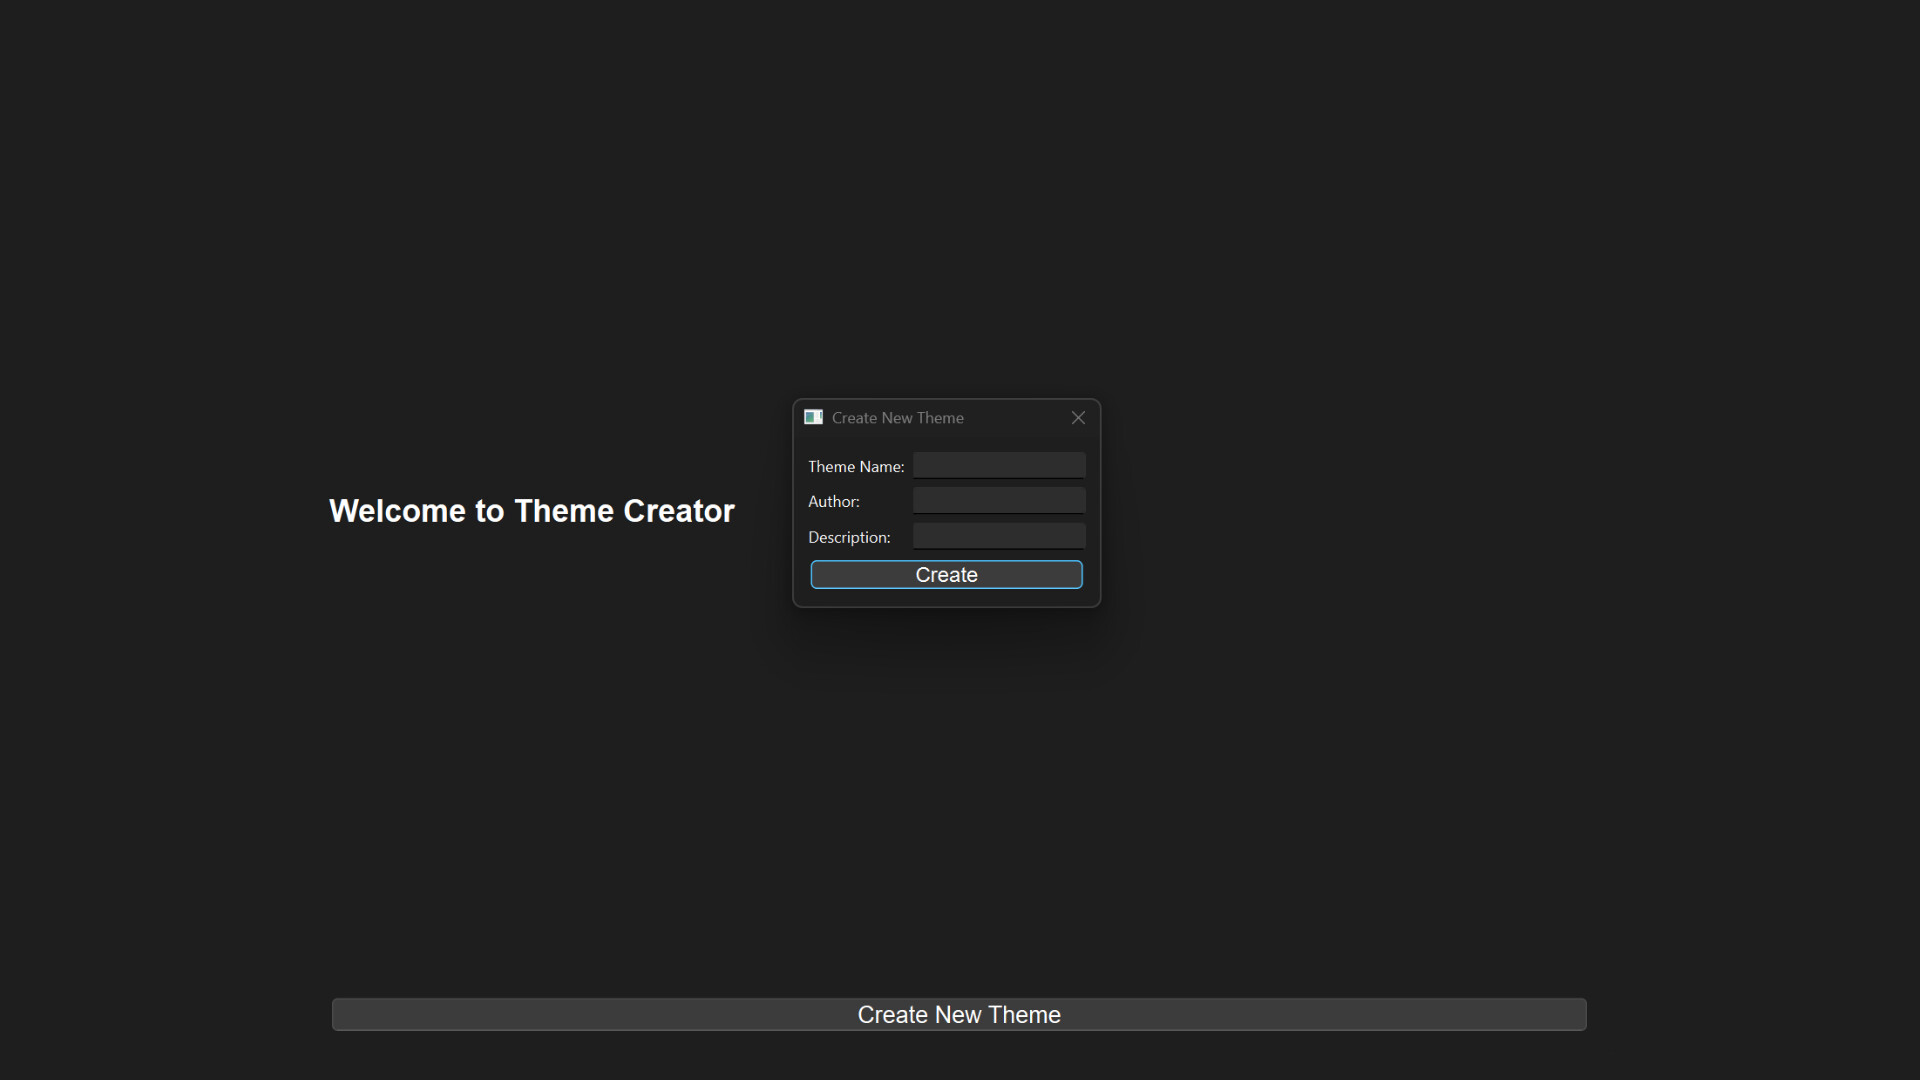Viewport: 1920px width, 1080px height.
Task: Click the Create New Theme button at bottom
Action: [x=959, y=1014]
